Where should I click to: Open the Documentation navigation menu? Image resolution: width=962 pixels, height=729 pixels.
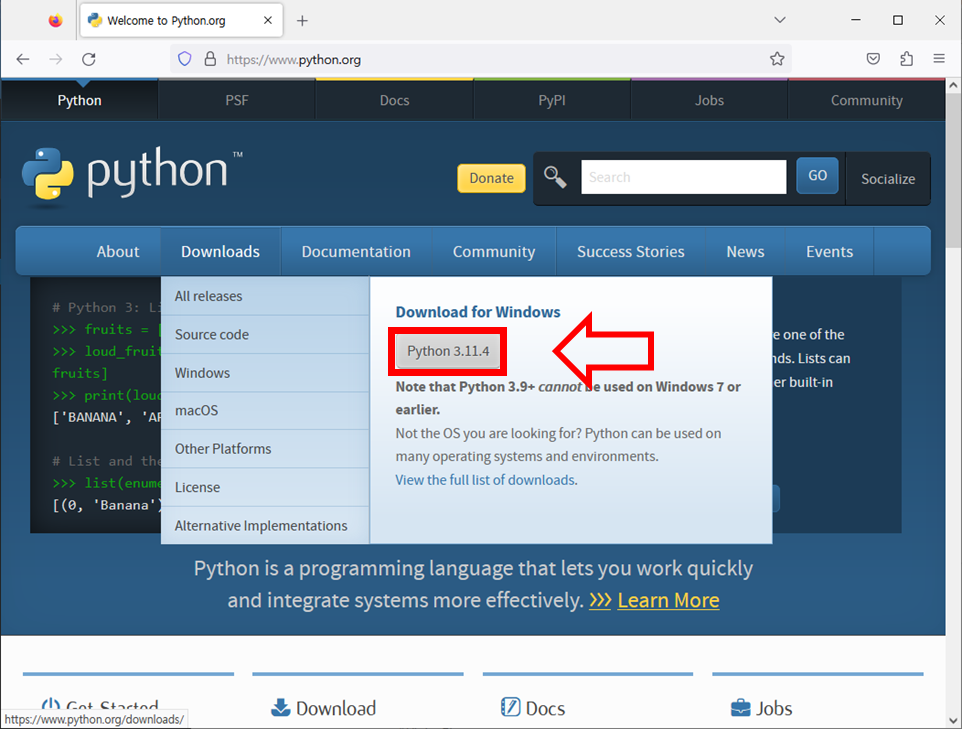pos(356,252)
